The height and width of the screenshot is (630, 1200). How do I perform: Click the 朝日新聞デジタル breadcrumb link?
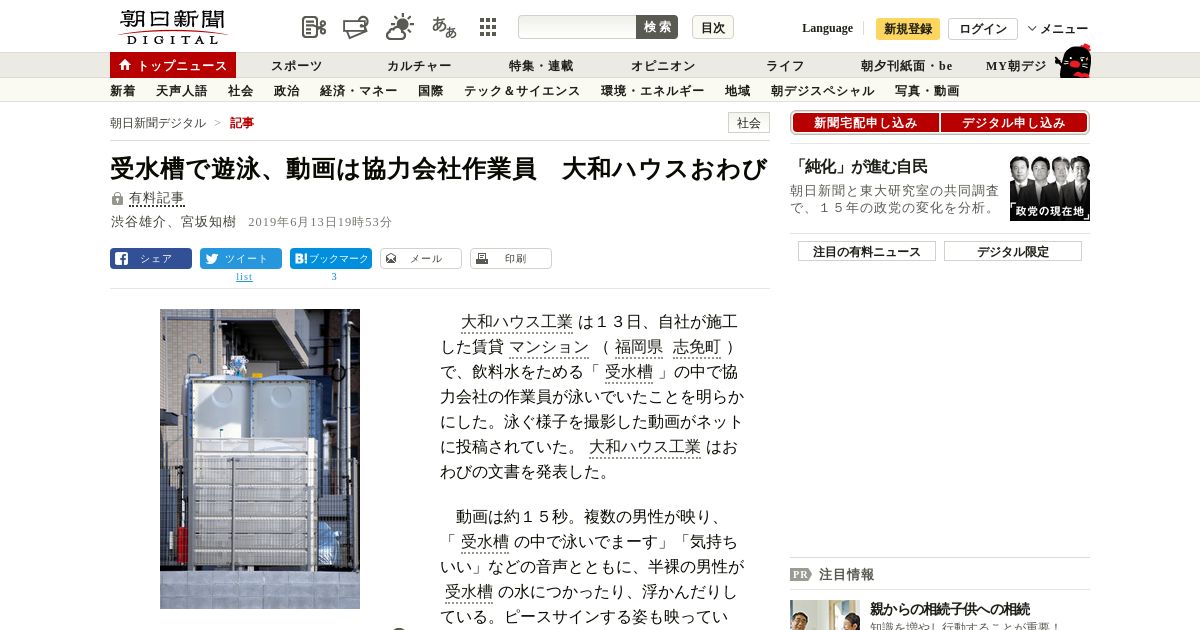coord(158,122)
